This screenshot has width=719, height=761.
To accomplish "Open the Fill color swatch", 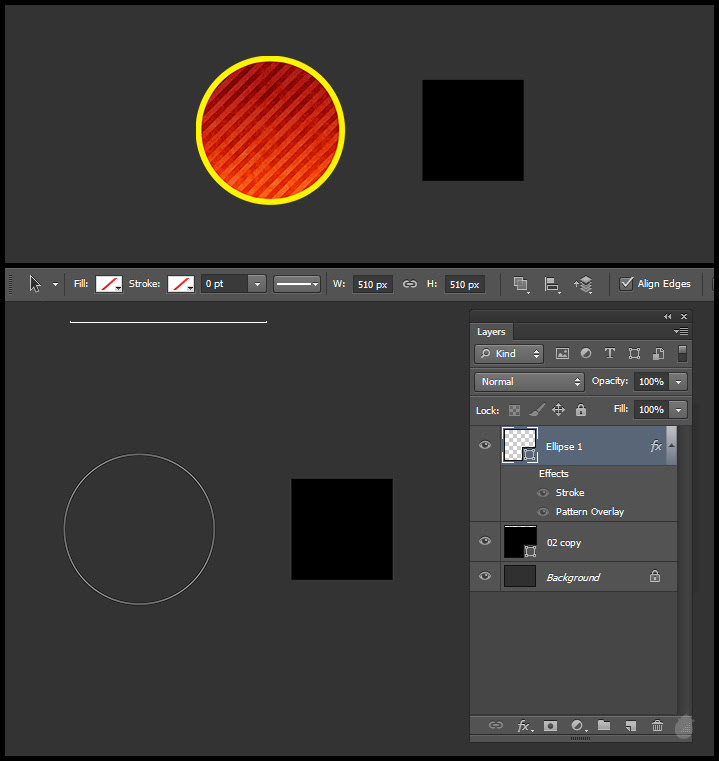I will click(109, 284).
